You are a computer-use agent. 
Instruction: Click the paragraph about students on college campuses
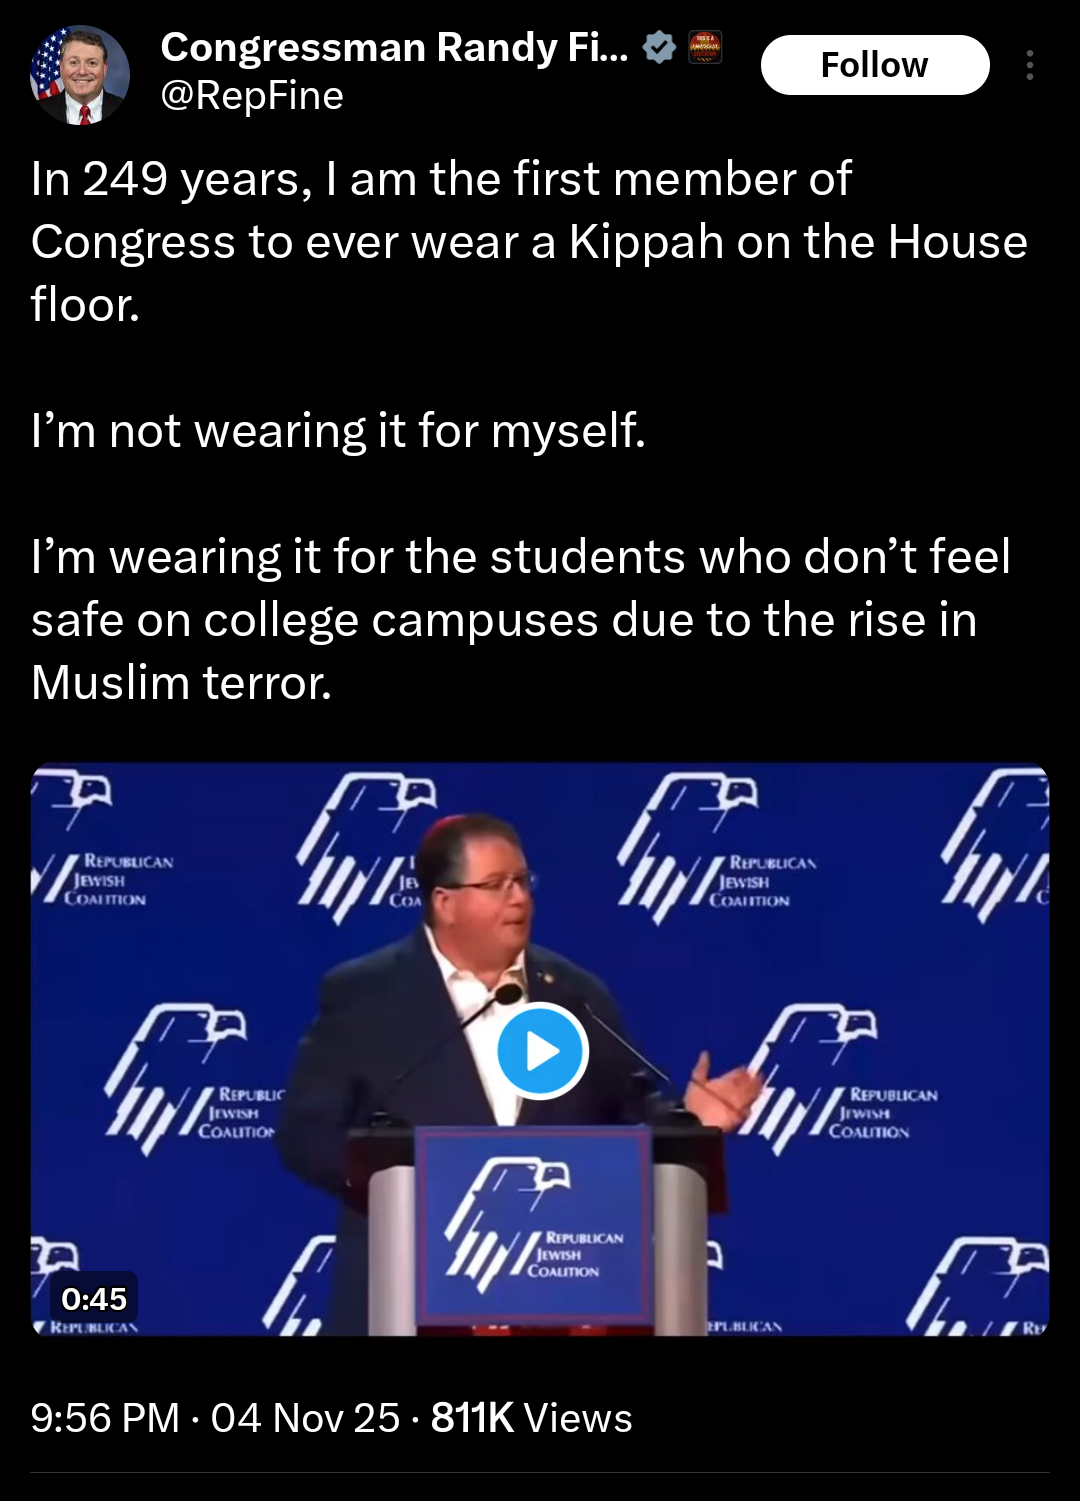521,619
